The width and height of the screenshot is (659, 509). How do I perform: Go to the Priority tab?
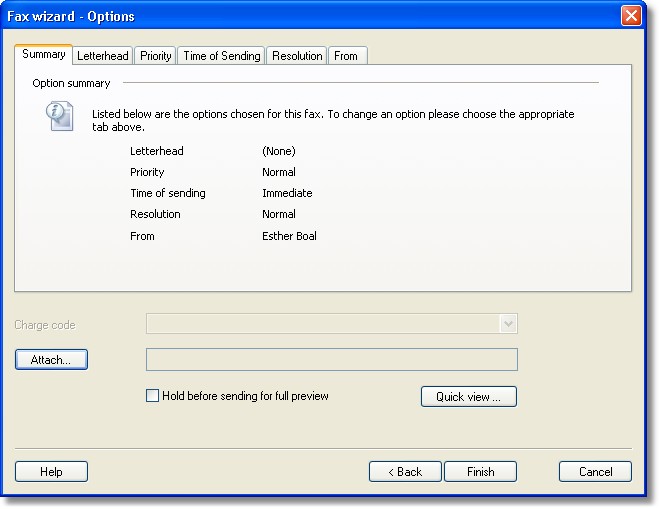pos(156,55)
